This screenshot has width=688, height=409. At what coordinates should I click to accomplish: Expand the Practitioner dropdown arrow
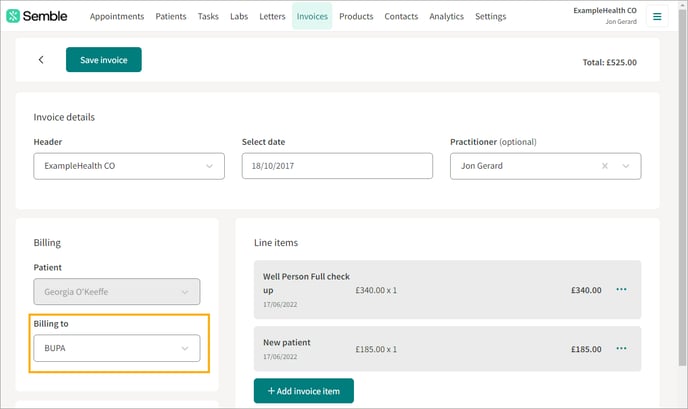[626, 166]
